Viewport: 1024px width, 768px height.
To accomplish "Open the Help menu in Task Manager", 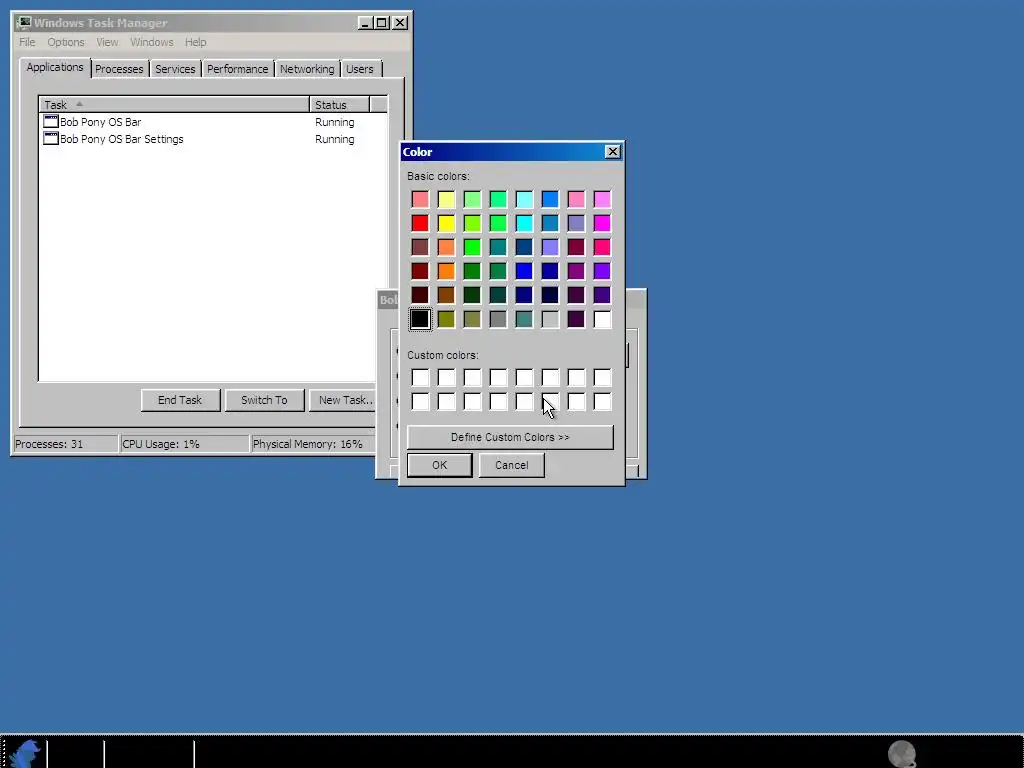I will pos(195,42).
